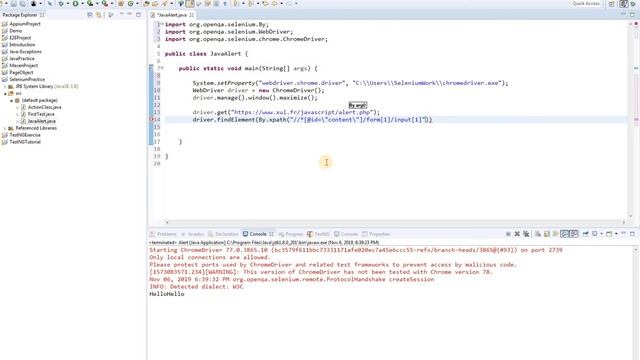640x360 pixels.
Task: Switch to the TestNG results tab
Action: 318,234
